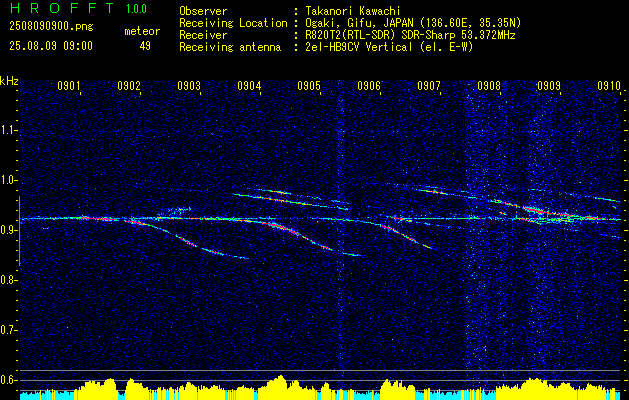
Task: Click the 0910 time marker
Action: [x=609, y=86]
